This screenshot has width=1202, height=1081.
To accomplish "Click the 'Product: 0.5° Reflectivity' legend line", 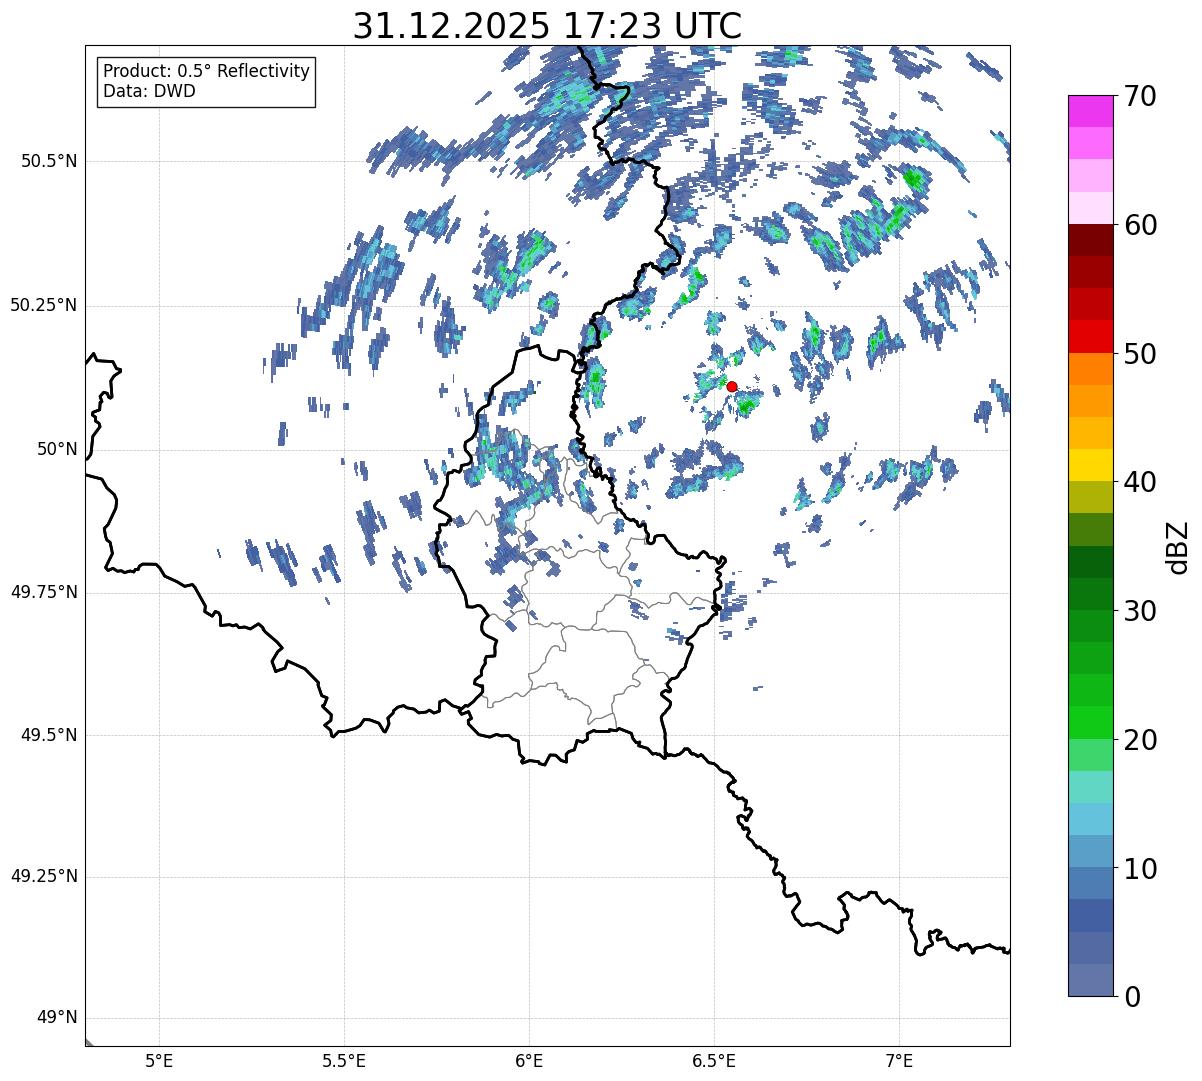I will point(206,72).
